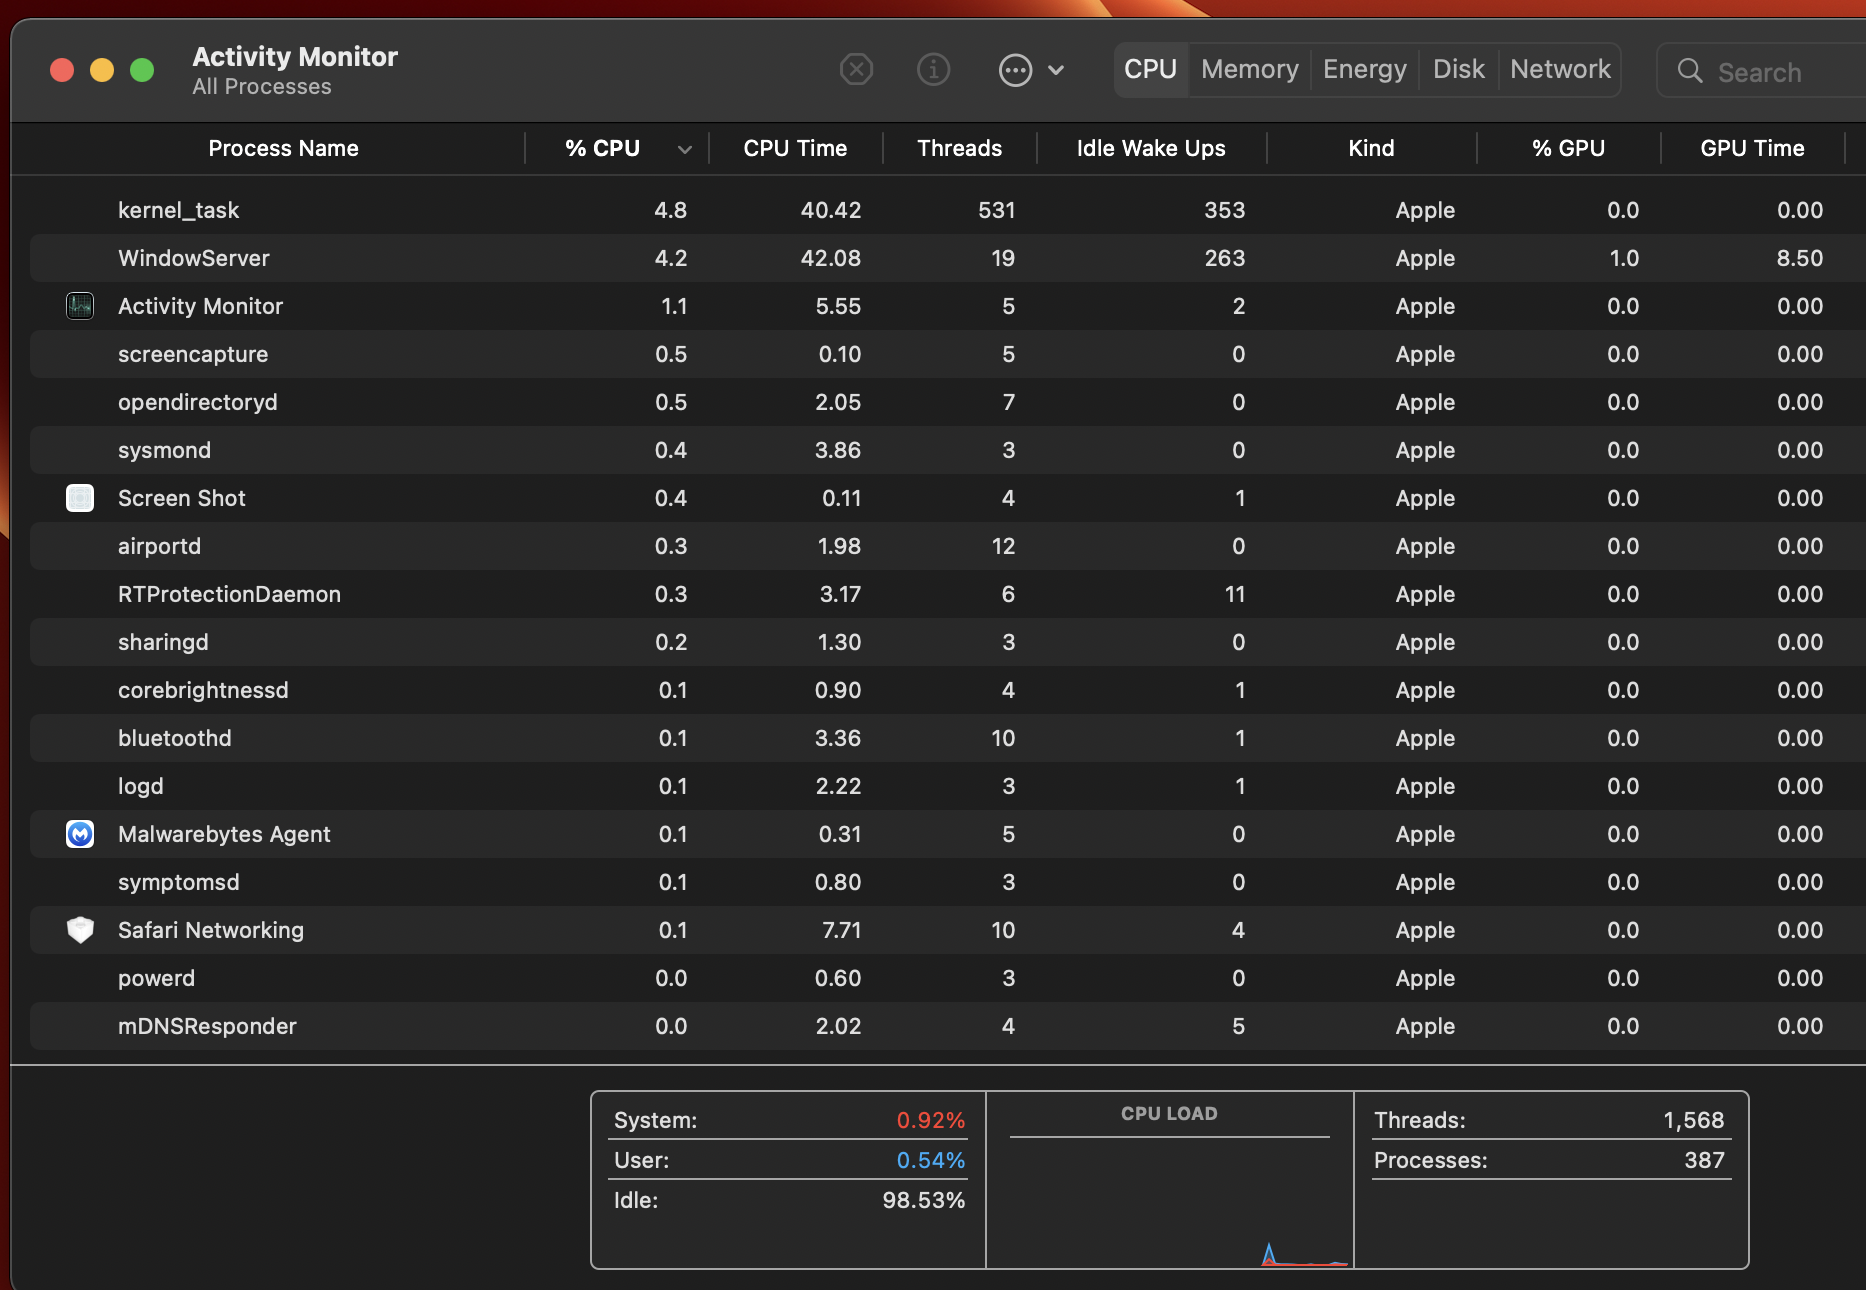Select the symptomsd process

pyautogui.click(x=947, y=882)
